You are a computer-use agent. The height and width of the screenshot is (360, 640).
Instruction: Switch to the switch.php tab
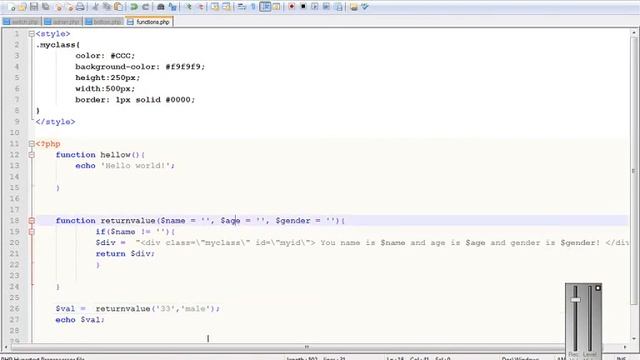[x=22, y=22]
